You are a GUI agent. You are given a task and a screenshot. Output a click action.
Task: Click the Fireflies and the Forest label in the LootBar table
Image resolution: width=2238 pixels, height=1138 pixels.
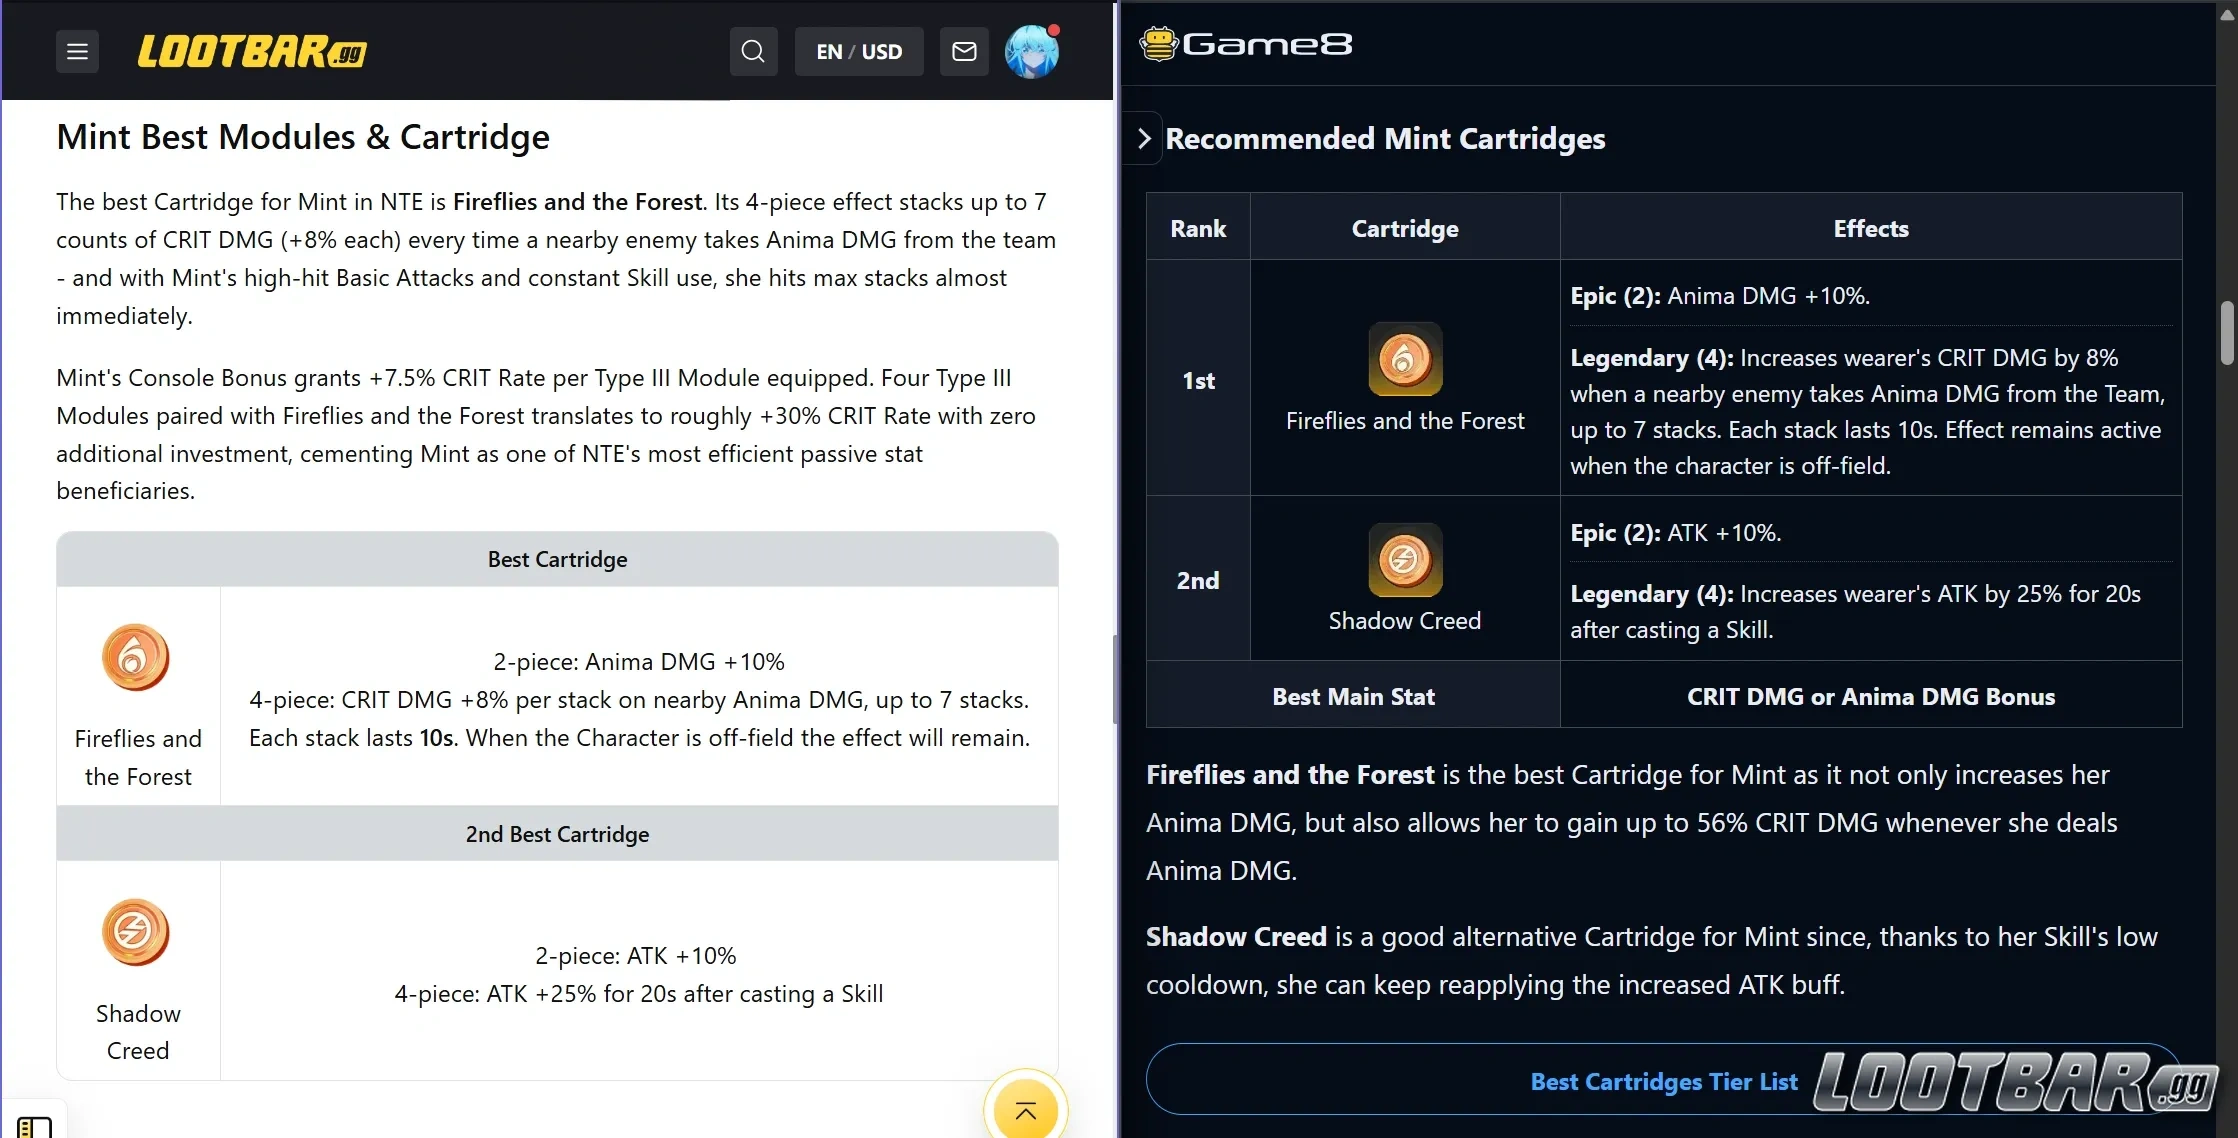click(138, 757)
